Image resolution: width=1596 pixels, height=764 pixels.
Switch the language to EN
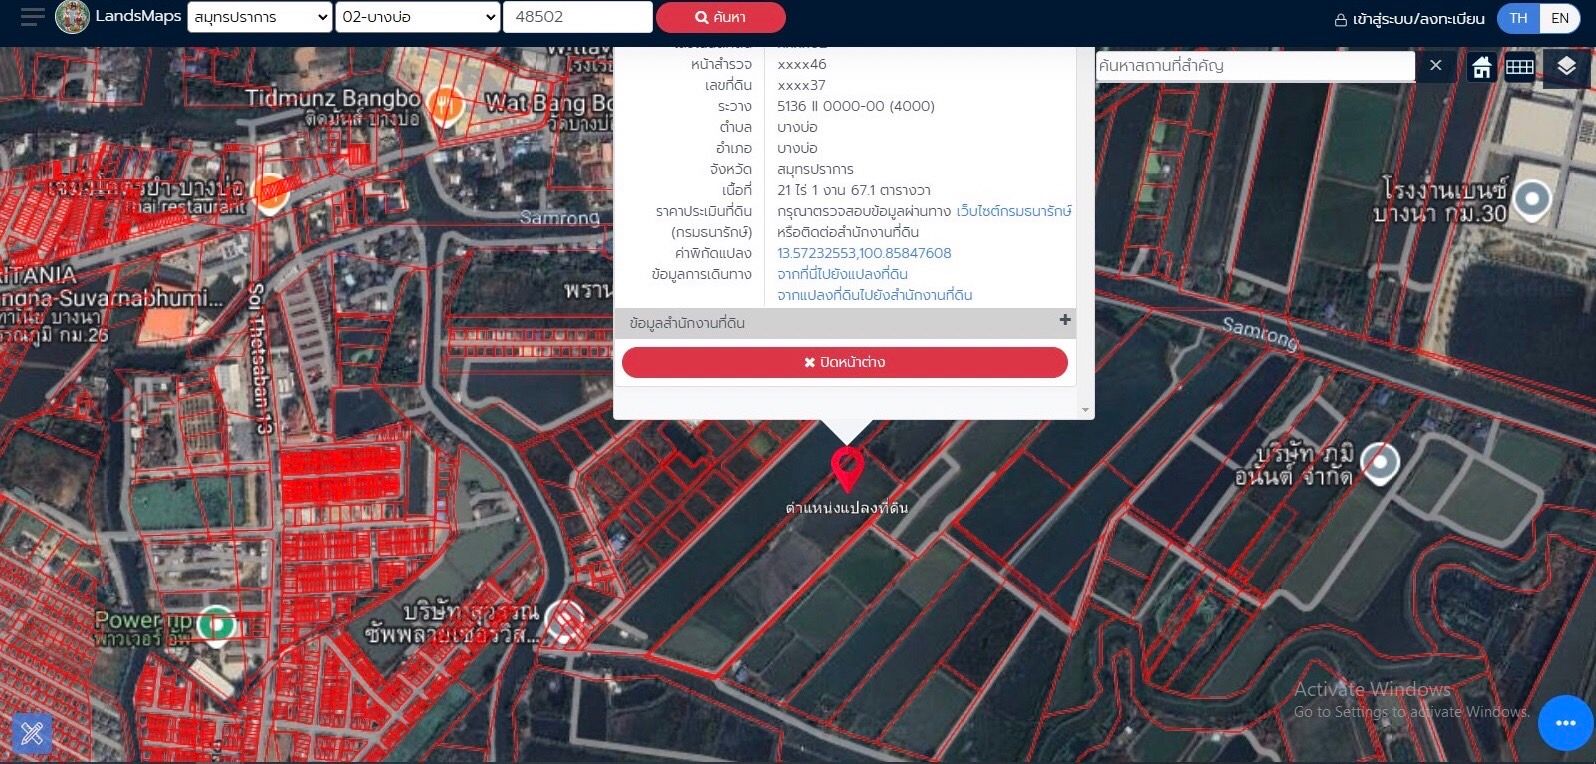tap(1560, 18)
